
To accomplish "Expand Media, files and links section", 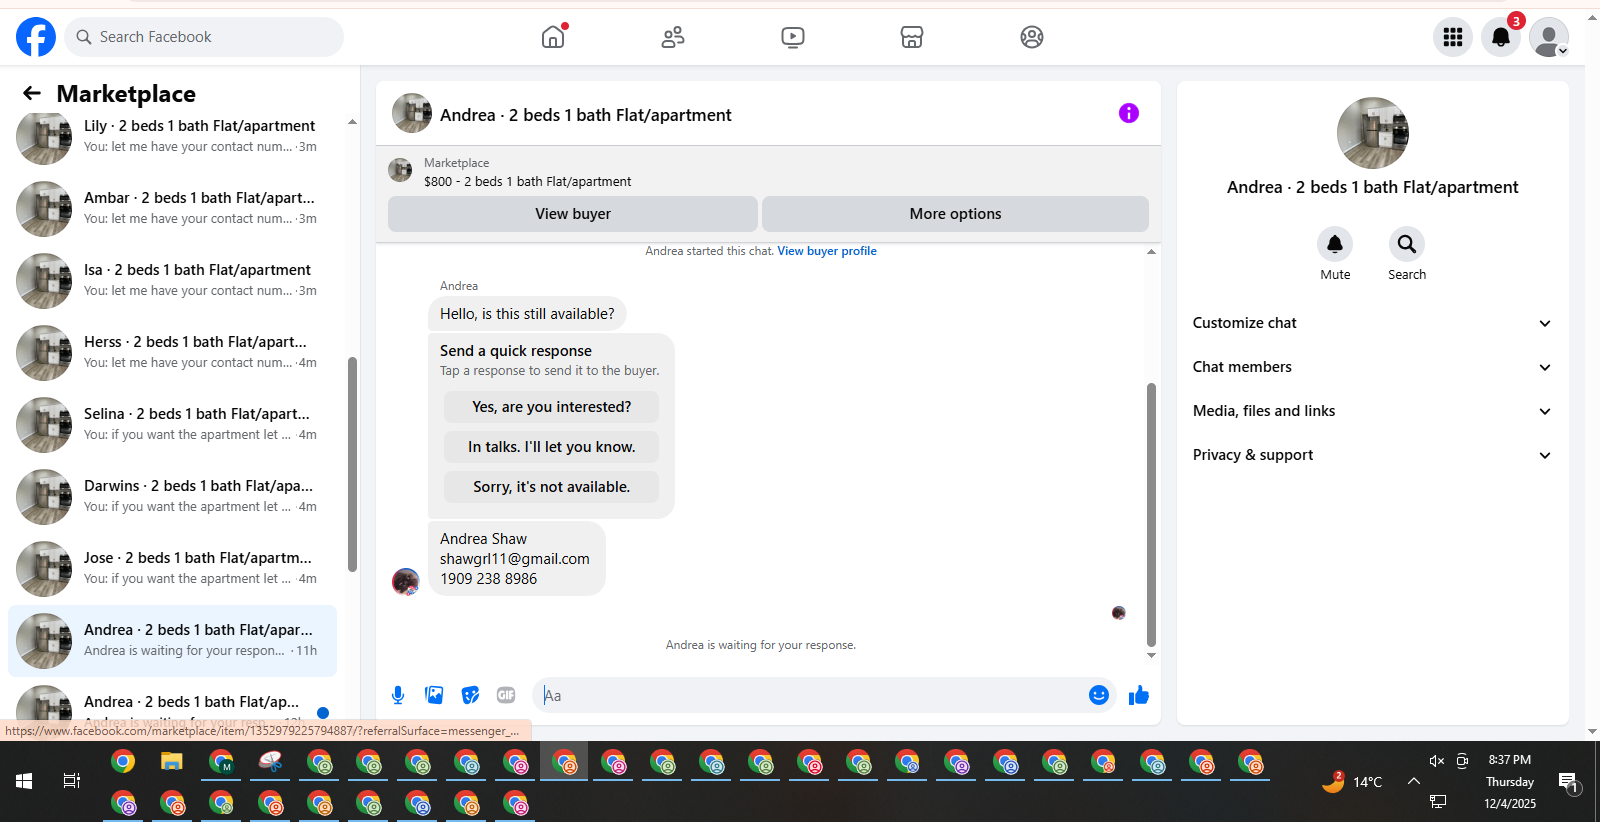I will [x=1372, y=411].
